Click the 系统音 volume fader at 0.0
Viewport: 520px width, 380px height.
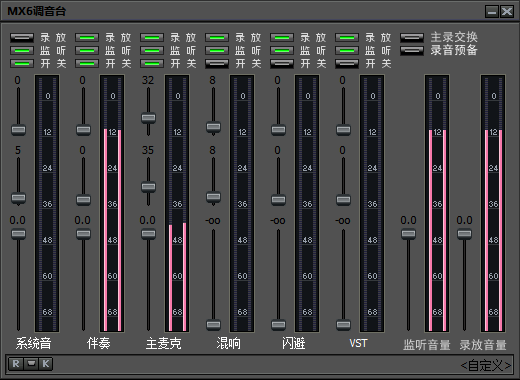(18, 234)
